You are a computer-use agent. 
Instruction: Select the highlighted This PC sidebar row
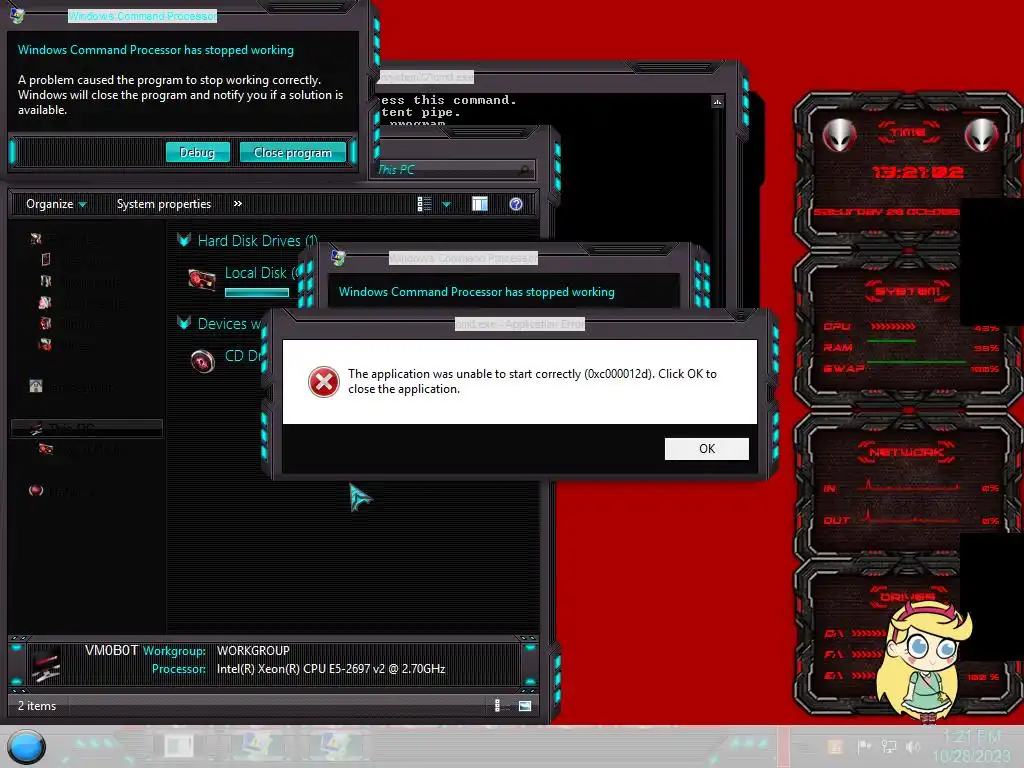87,428
